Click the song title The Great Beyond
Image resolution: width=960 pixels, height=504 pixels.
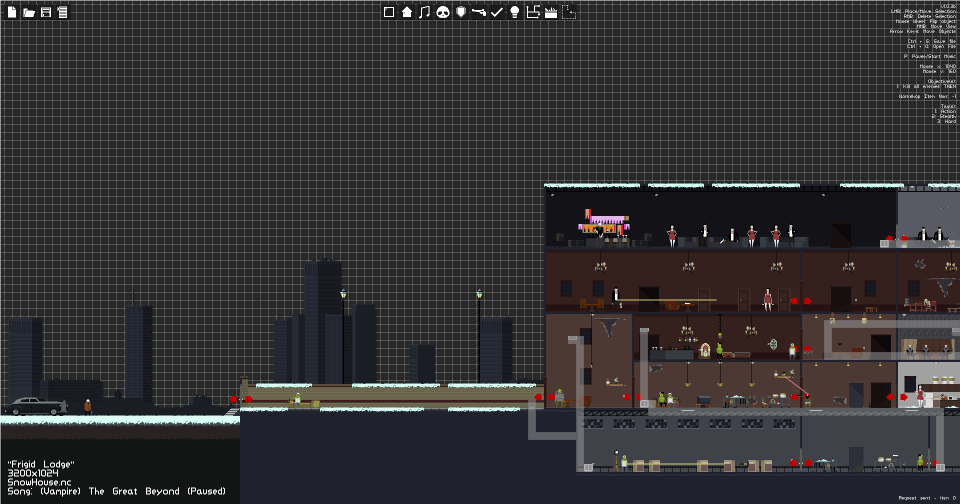(x=134, y=491)
